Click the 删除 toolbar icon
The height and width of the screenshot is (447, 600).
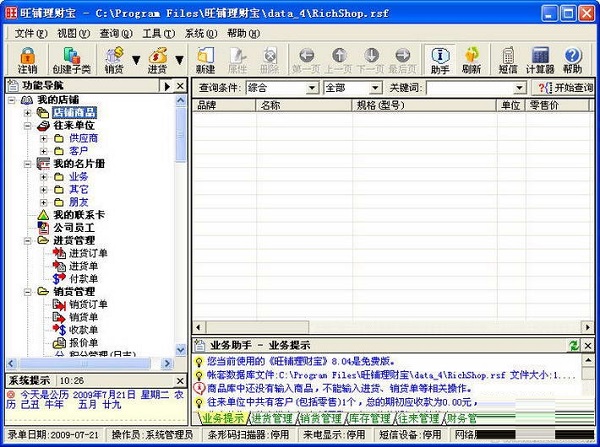point(269,60)
